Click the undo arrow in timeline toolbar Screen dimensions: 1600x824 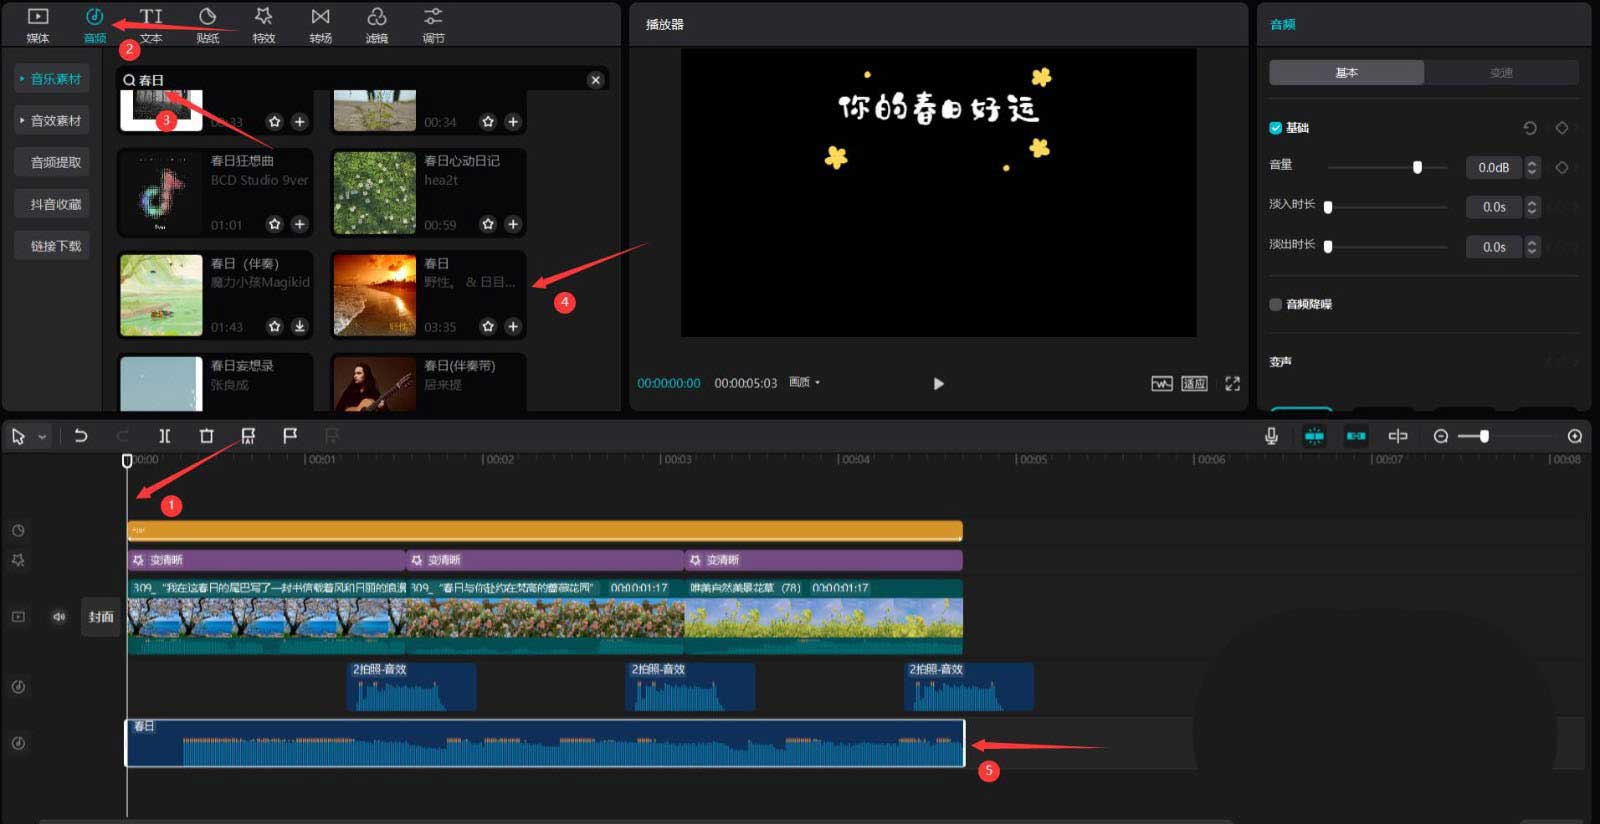pos(81,436)
